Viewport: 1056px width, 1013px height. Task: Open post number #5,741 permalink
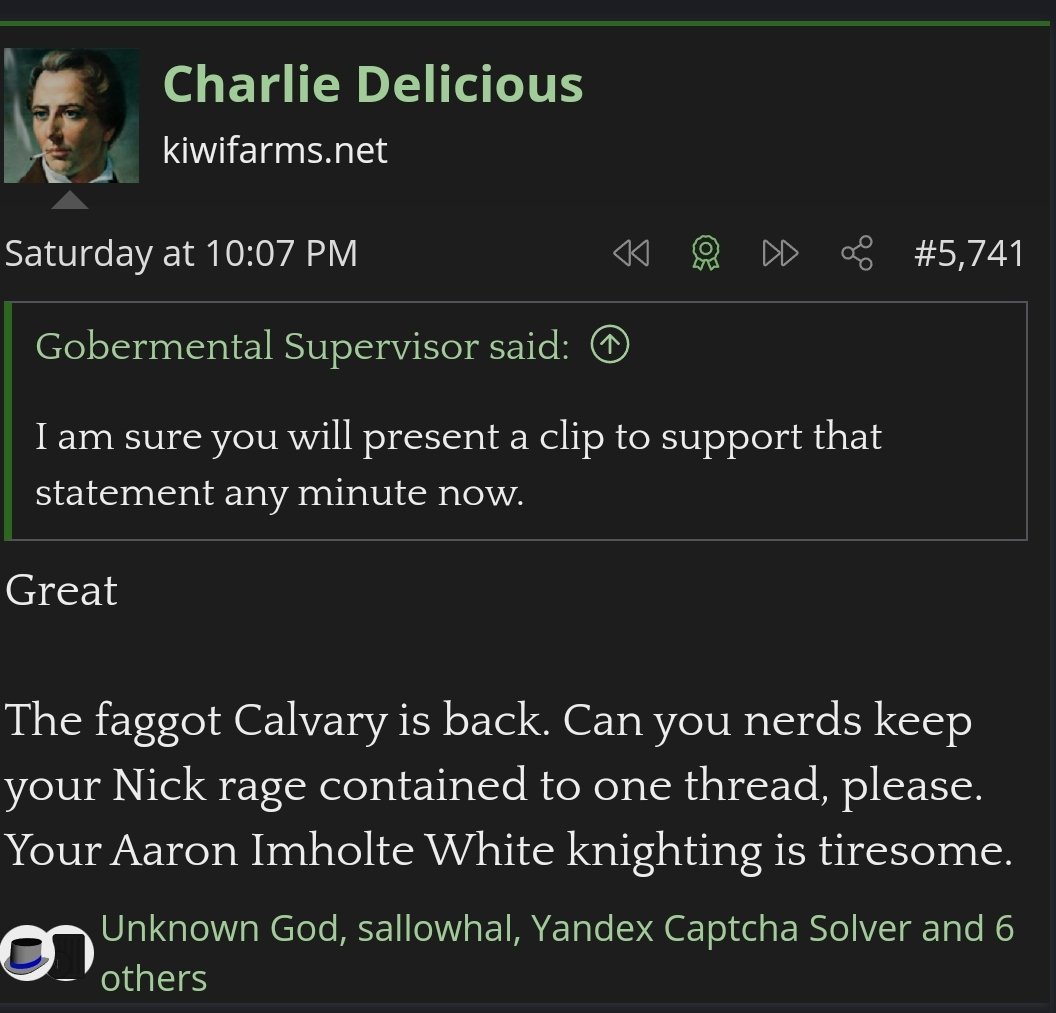pyautogui.click(x=969, y=254)
